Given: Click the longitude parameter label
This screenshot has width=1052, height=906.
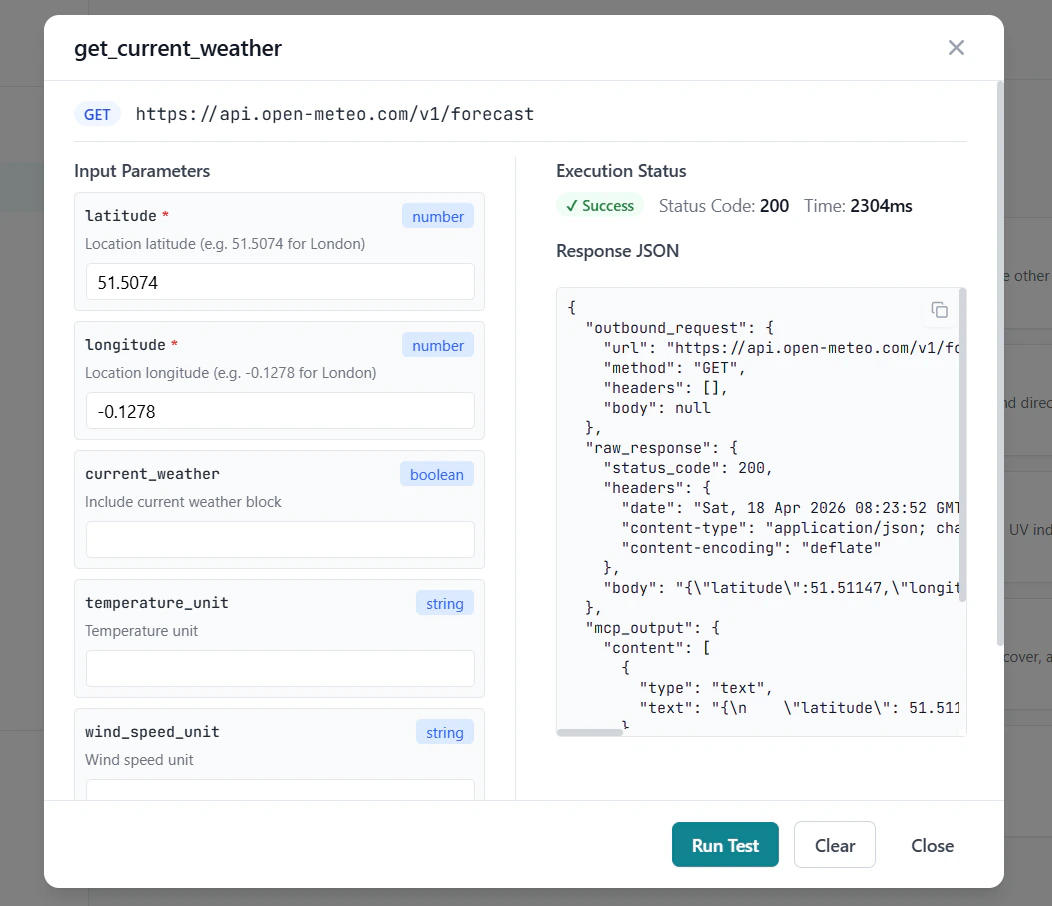Looking at the screenshot, I should pos(125,344).
